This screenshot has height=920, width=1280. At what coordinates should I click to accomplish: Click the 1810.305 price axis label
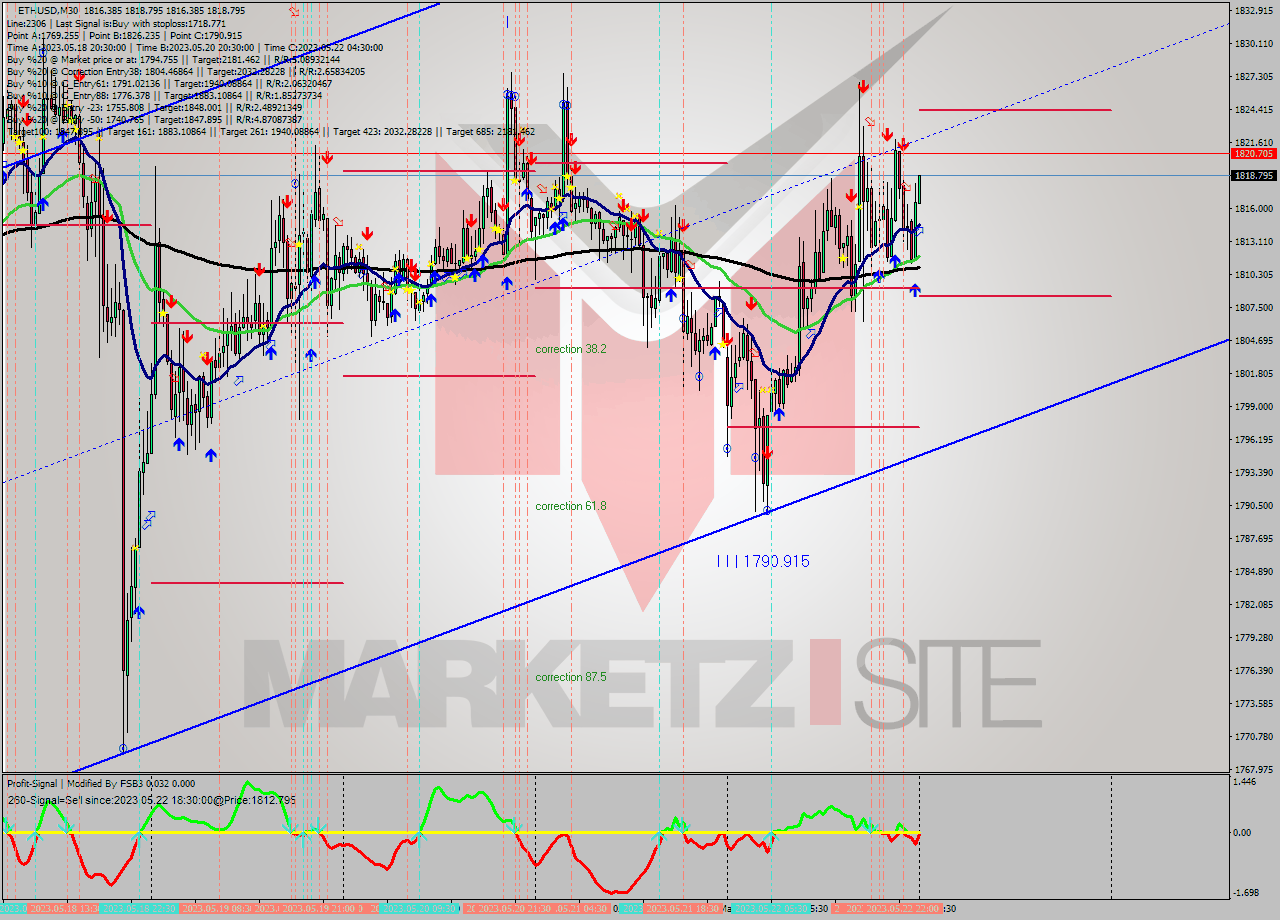[x=1253, y=274]
